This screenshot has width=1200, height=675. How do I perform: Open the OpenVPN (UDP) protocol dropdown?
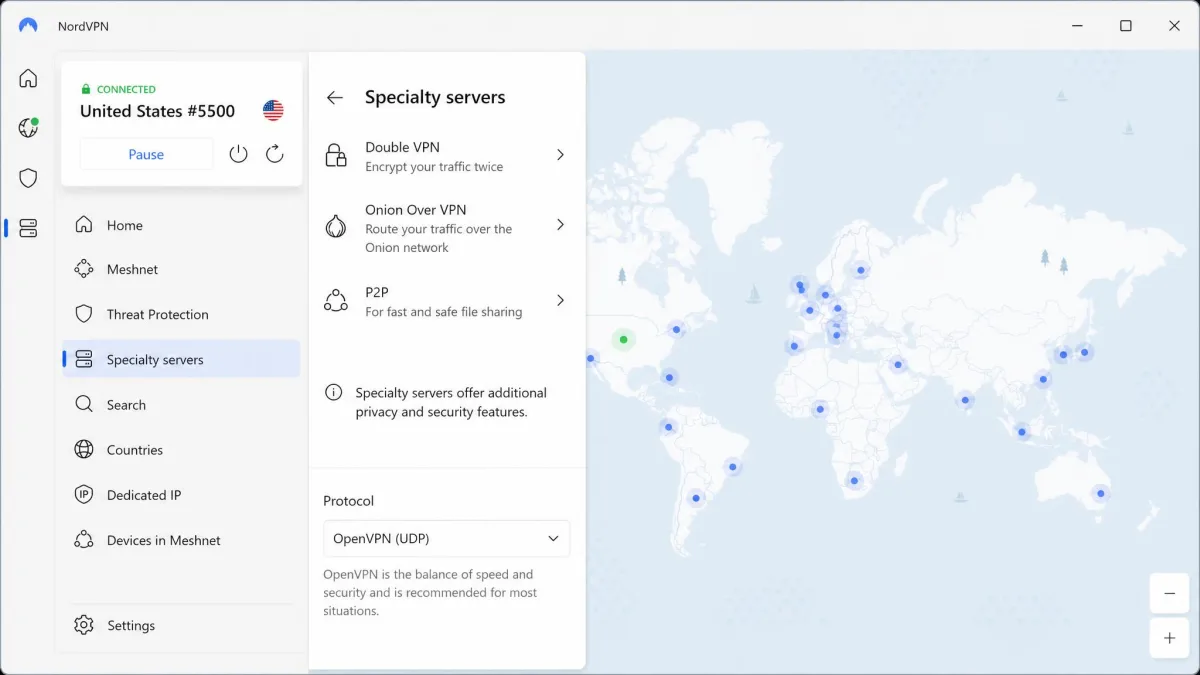[x=446, y=538]
